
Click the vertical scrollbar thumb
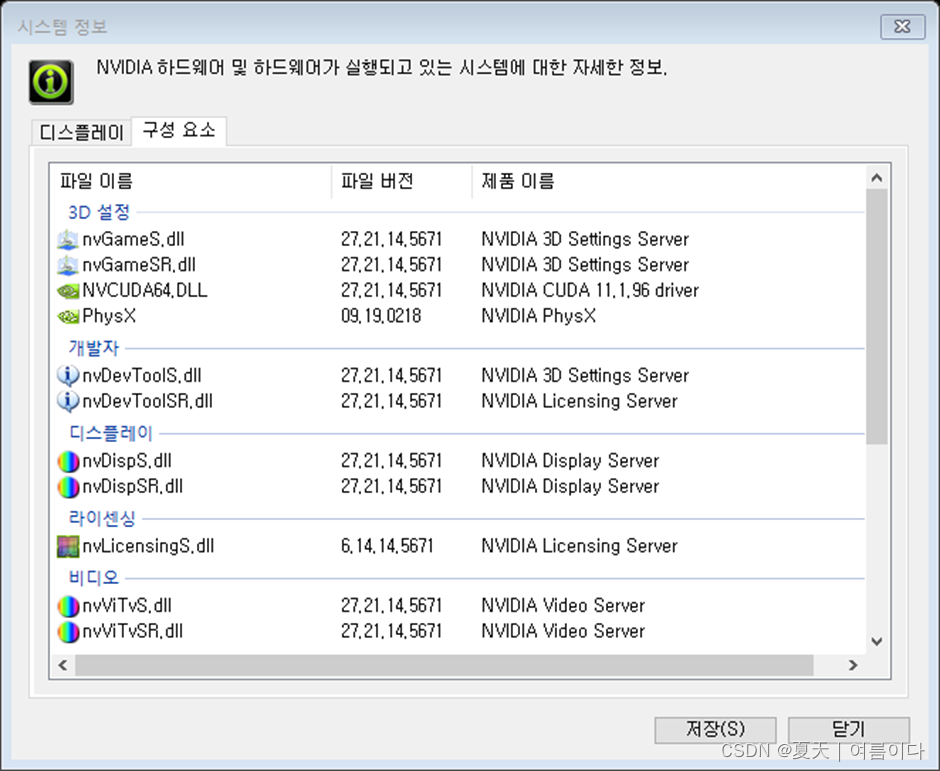pos(876,317)
